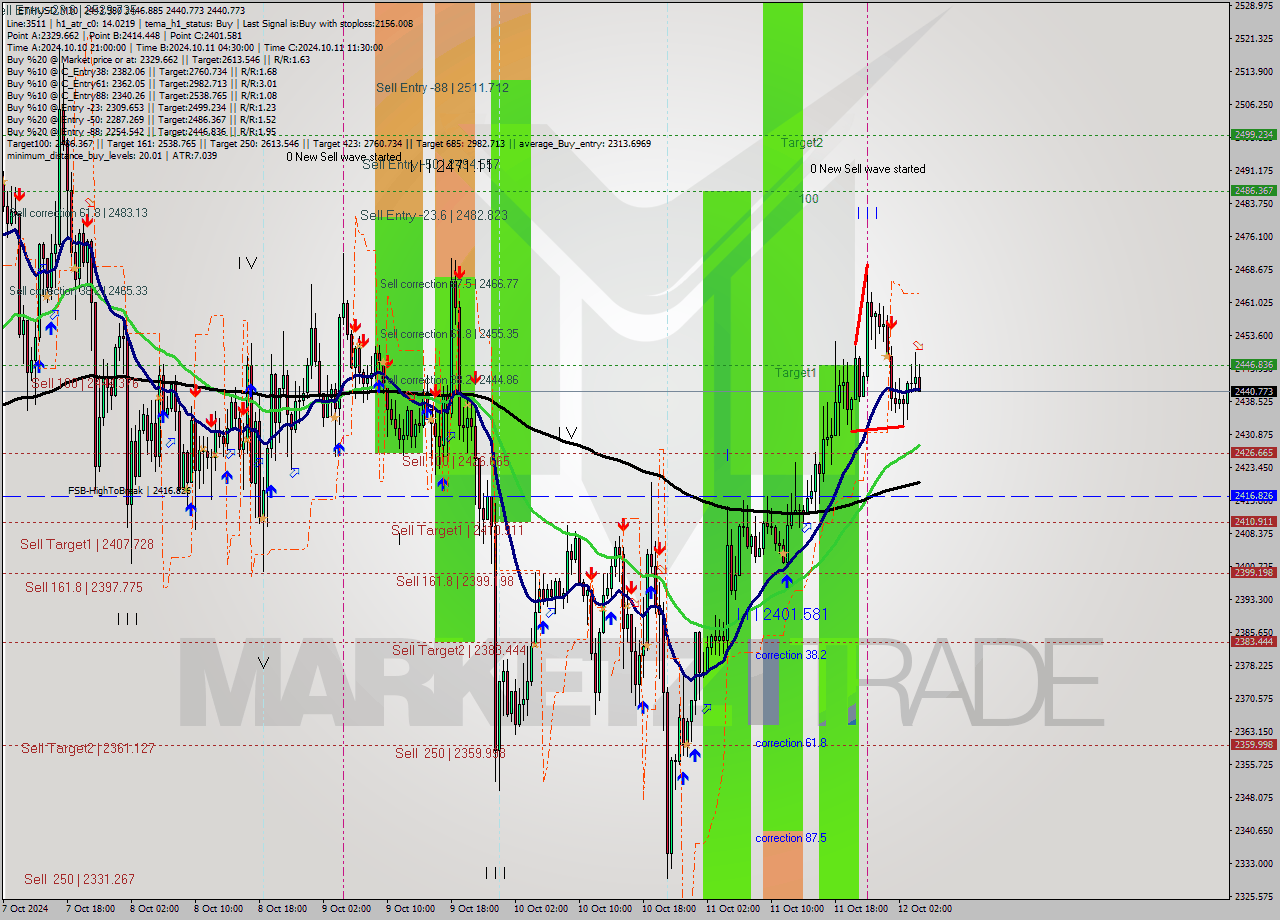Click 'Sell 161.8 | 2397.775' label
The image size is (1280, 920).
pyautogui.click(x=84, y=587)
